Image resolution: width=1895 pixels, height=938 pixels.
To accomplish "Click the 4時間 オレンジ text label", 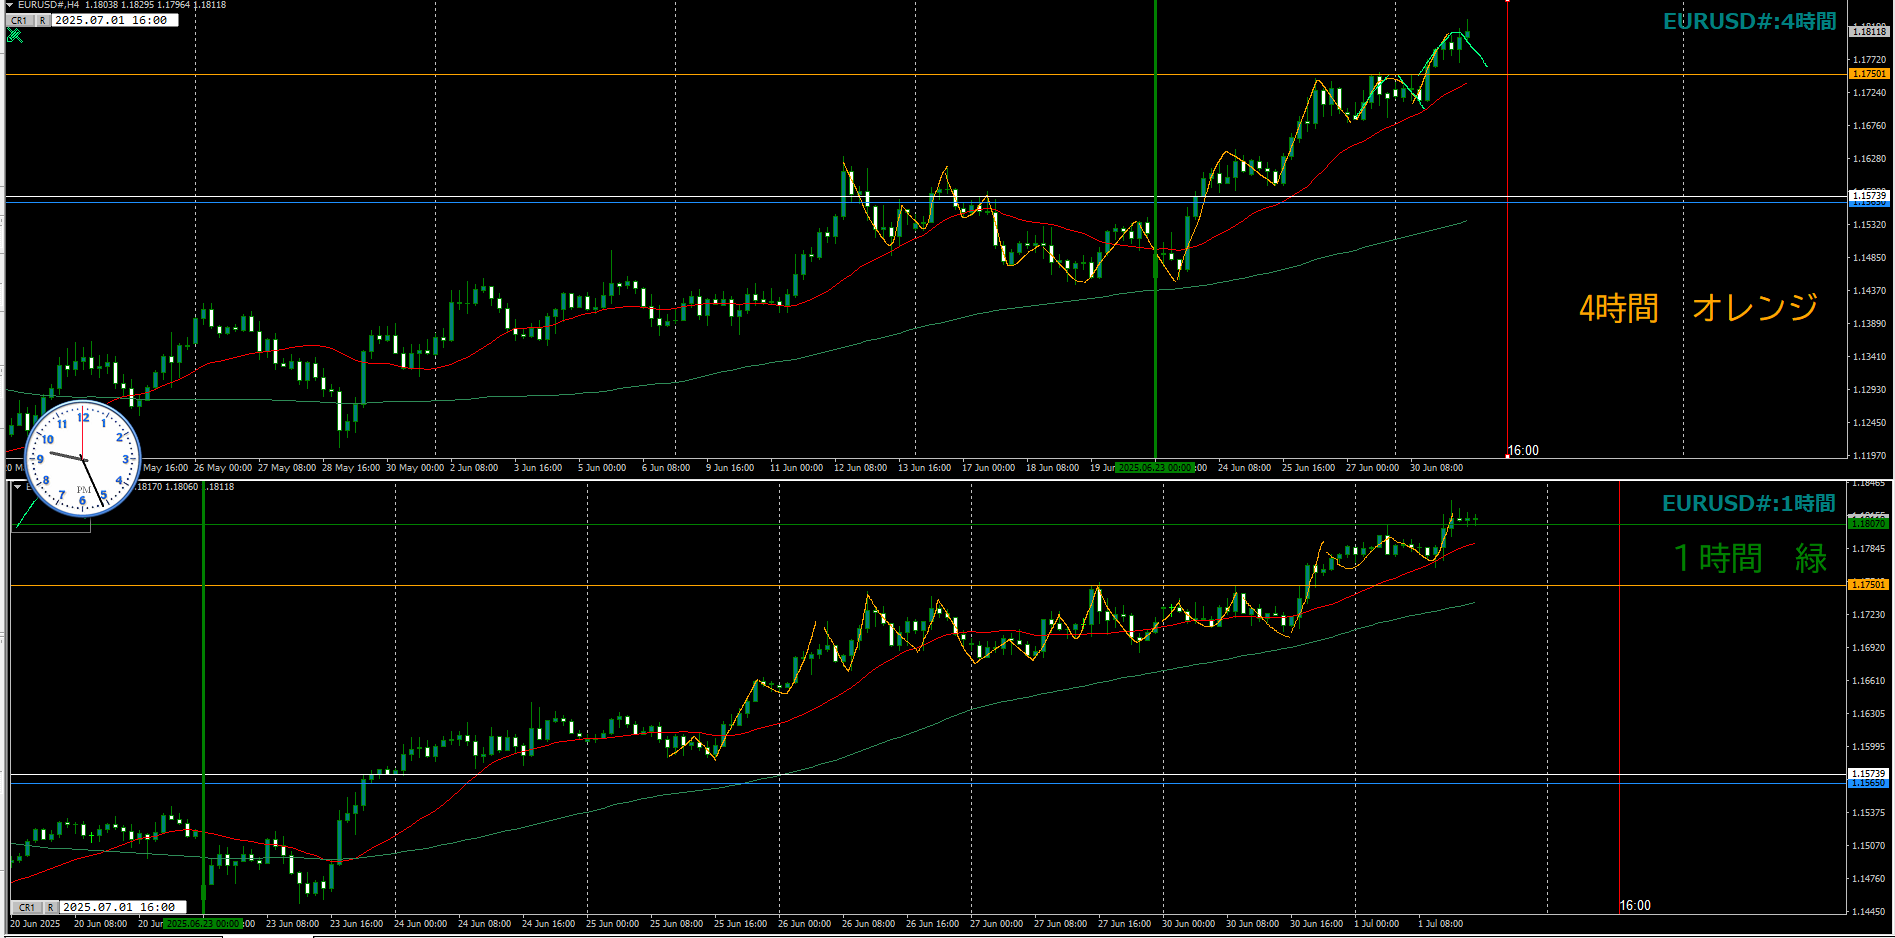I will point(1698,307).
